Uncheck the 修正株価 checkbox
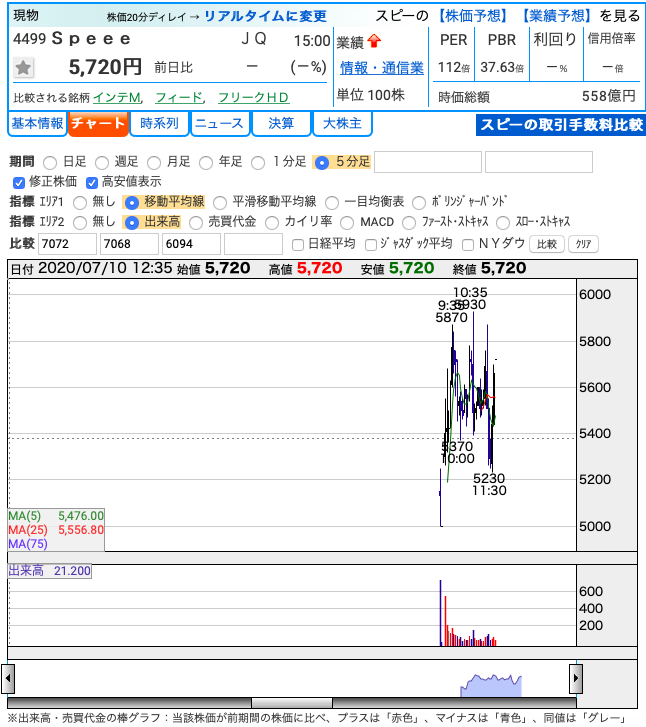This screenshot has height=727, width=646. pos(19,183)
